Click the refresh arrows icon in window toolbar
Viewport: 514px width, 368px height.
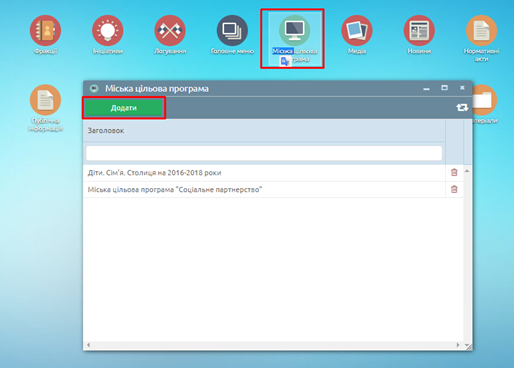(x=462, y=107)
